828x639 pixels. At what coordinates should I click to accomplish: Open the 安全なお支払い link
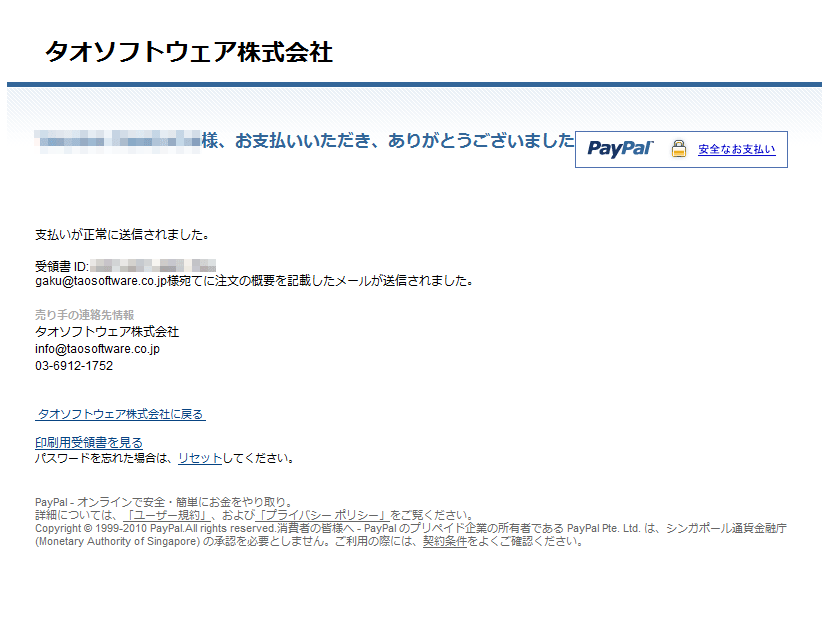(737, 149)
